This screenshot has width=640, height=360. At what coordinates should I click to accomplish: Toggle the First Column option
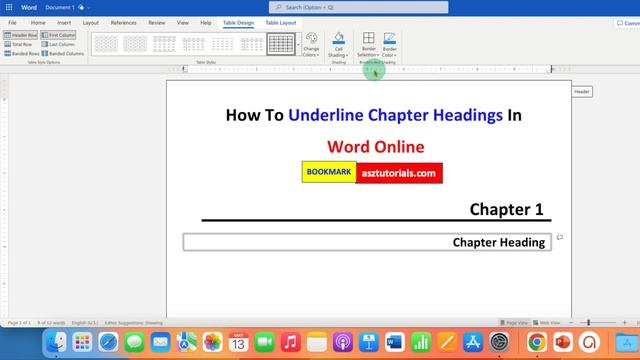[58, 35]
